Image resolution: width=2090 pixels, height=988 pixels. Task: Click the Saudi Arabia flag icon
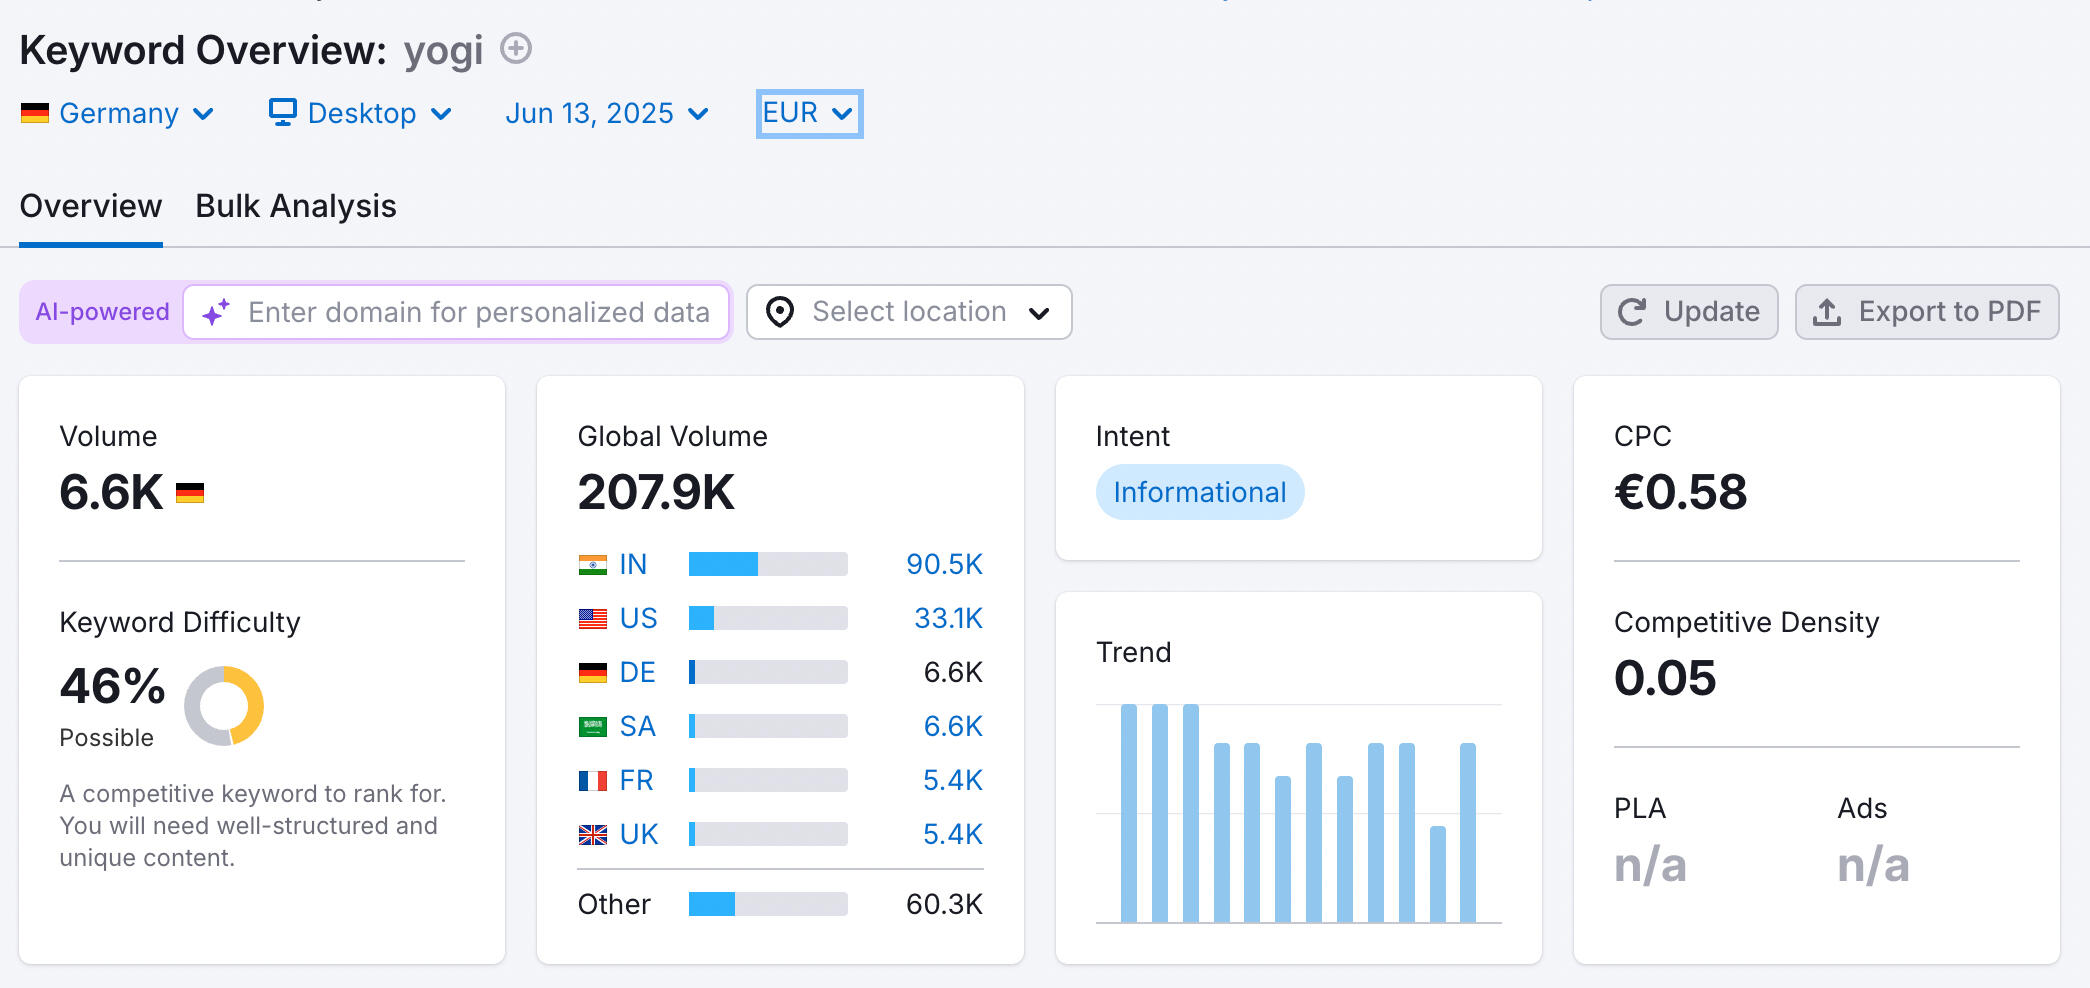(592, 727)
